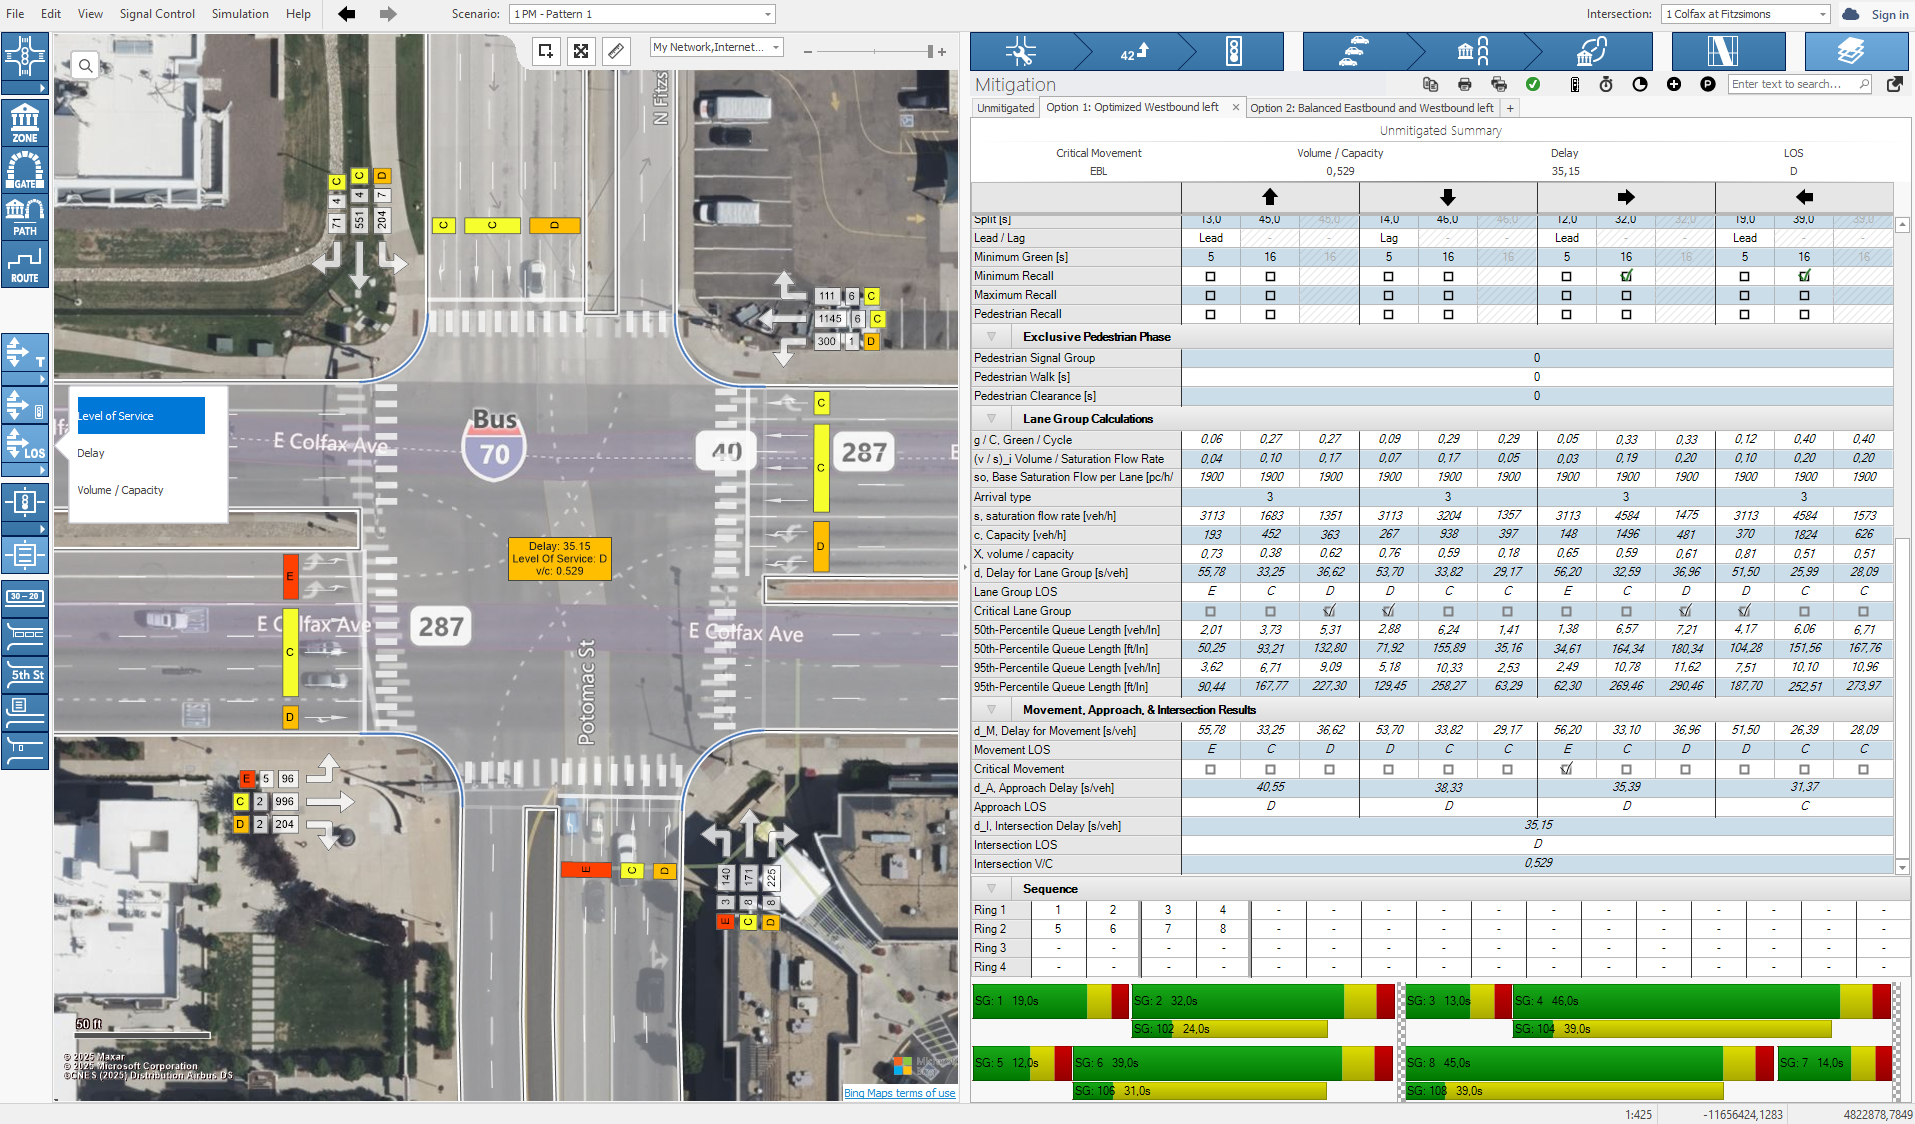The height and width of the screenshot is (1124, 1915).
Task: Click the SG: 1 19.0s green phase bar
Action: click(x=1030, y=1001)
